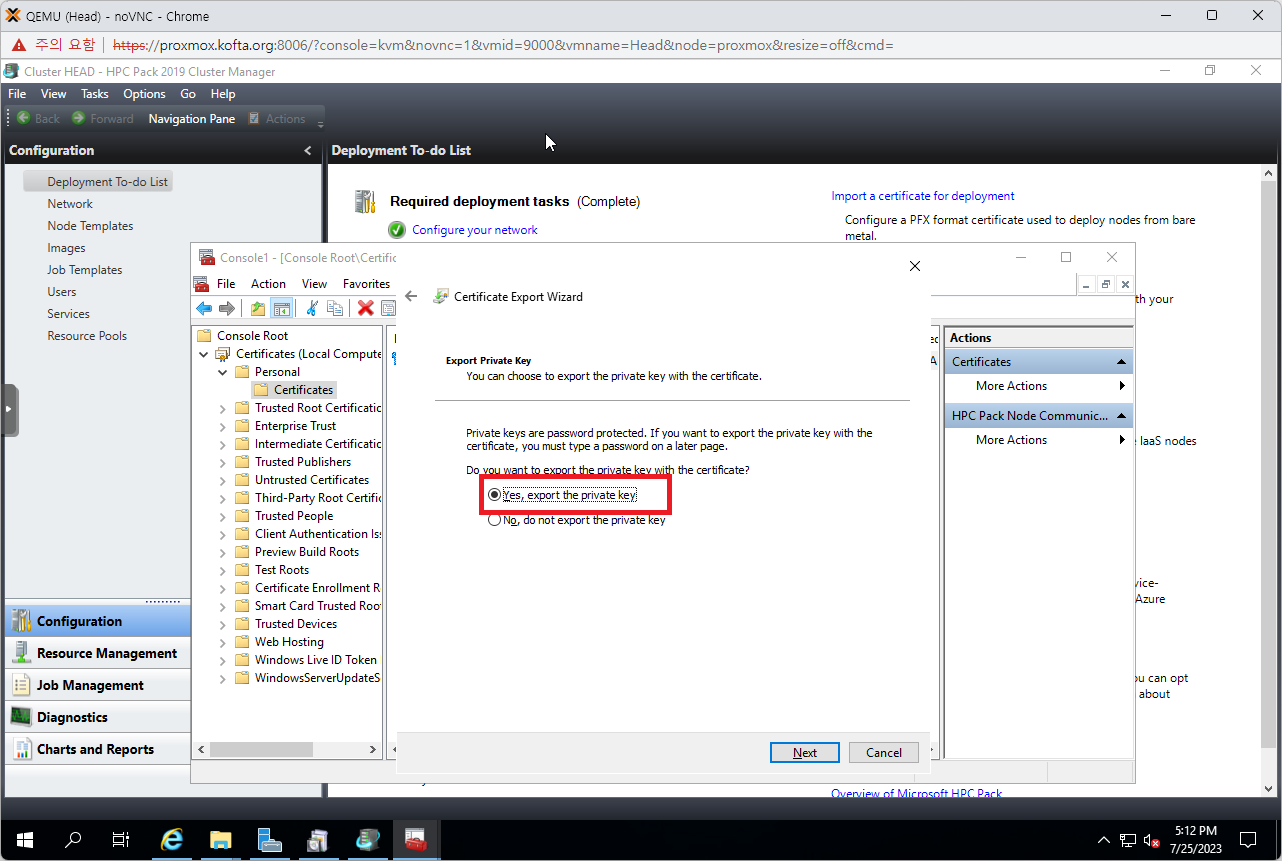Open Internet Explorer from the taskbar

[172, 840]
